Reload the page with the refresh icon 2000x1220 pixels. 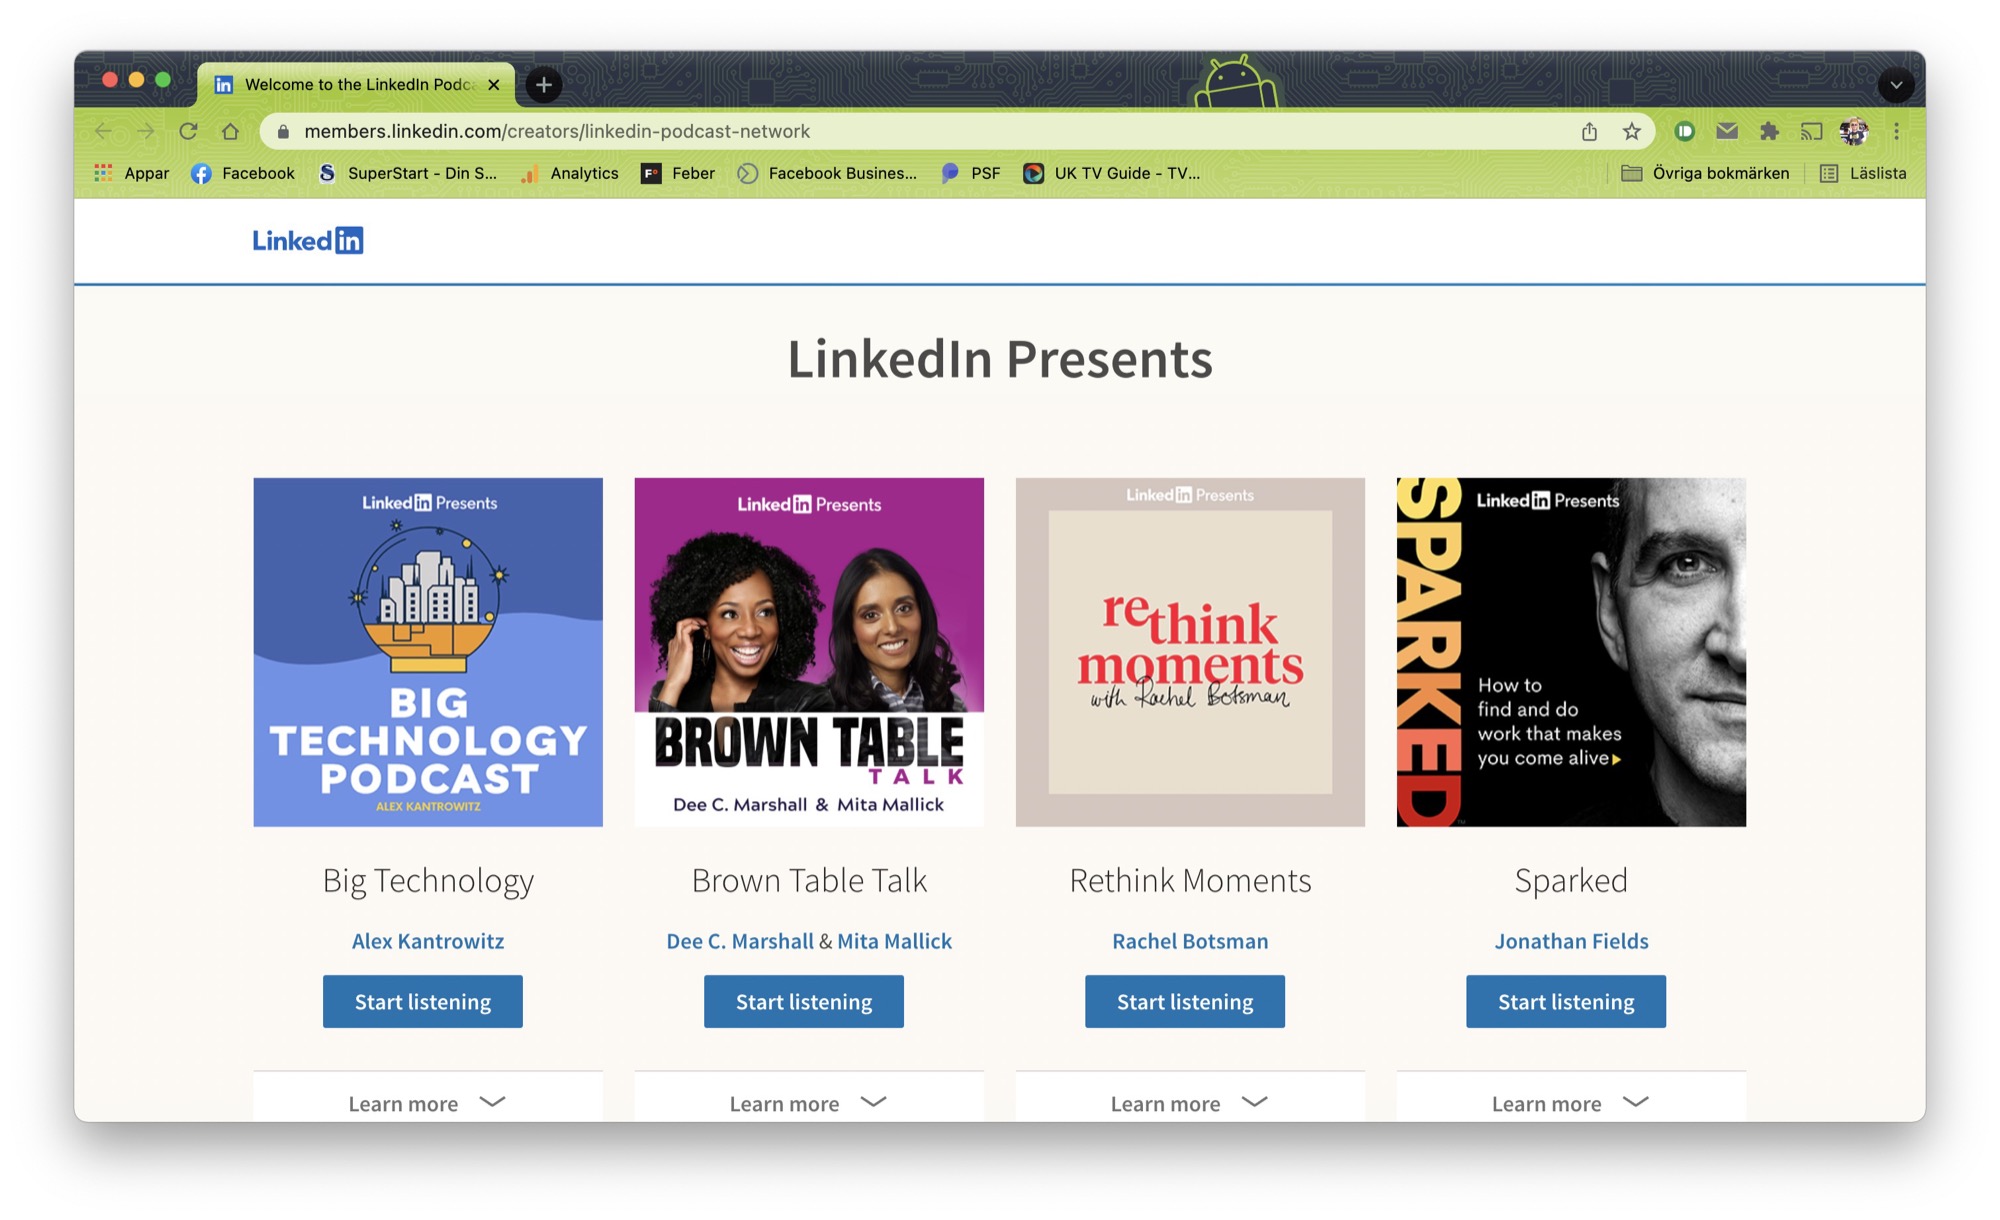pos(189,131)
